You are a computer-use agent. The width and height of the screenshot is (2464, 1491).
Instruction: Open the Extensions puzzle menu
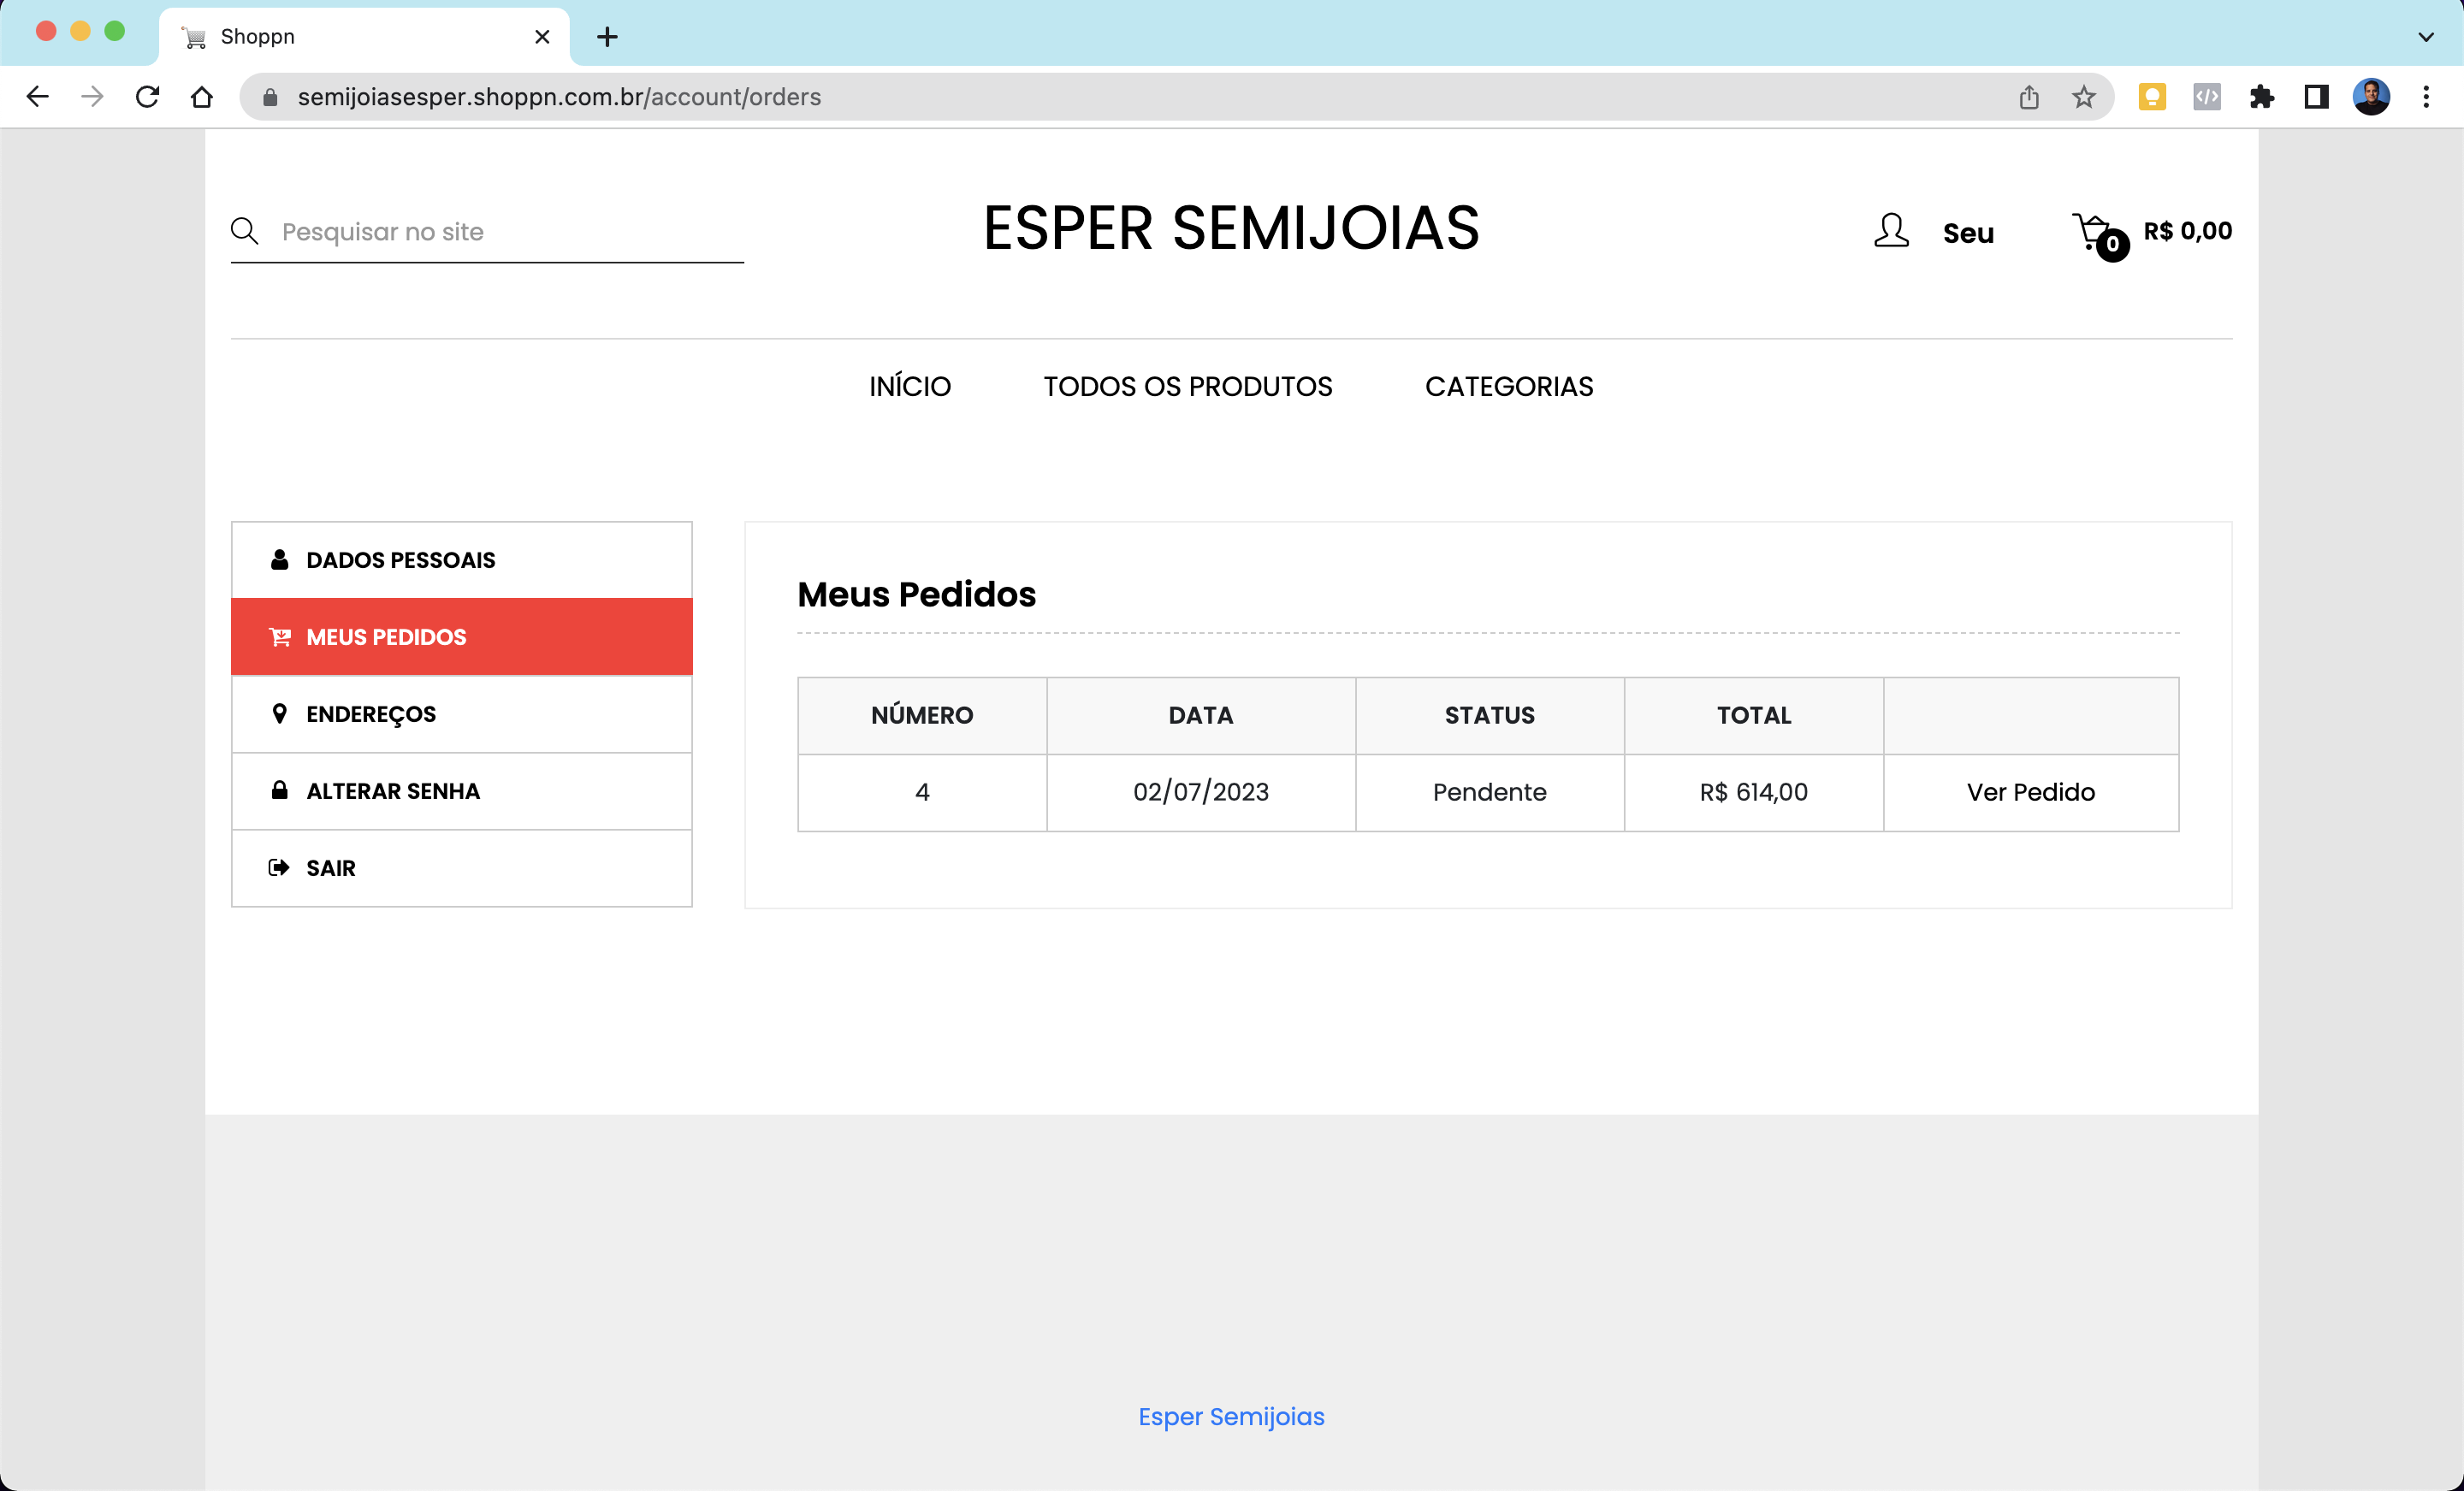(x=2262, y=97)
